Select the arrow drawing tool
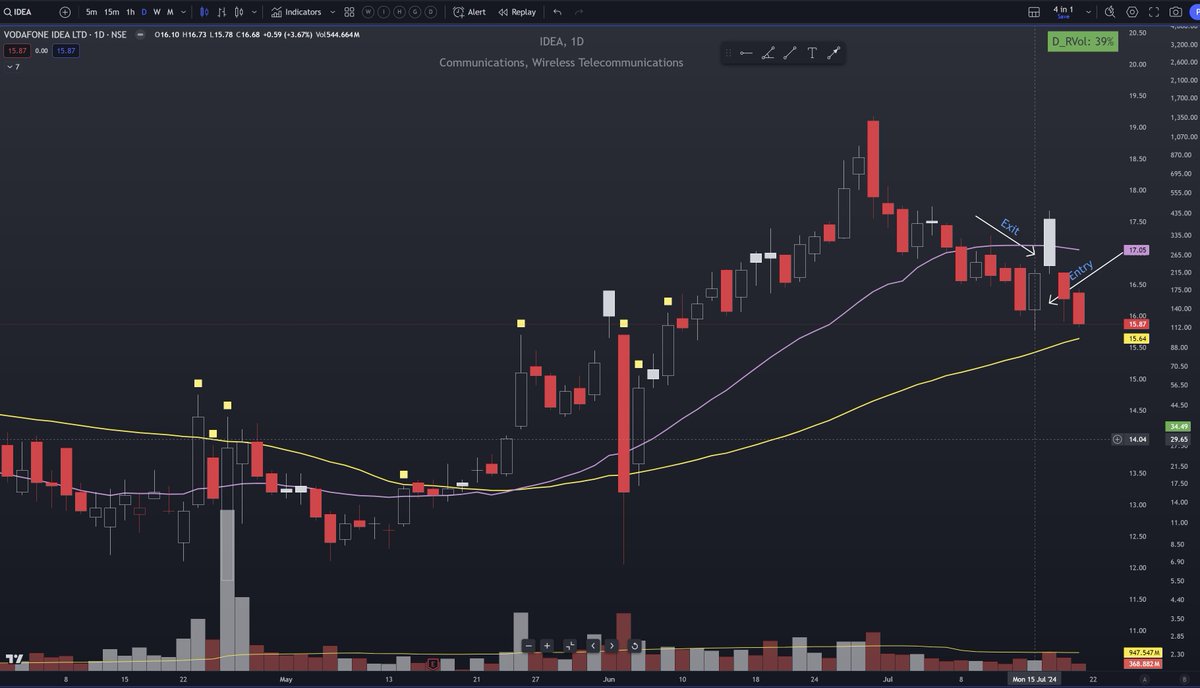Screen dimensions: 1200x688 834,53
